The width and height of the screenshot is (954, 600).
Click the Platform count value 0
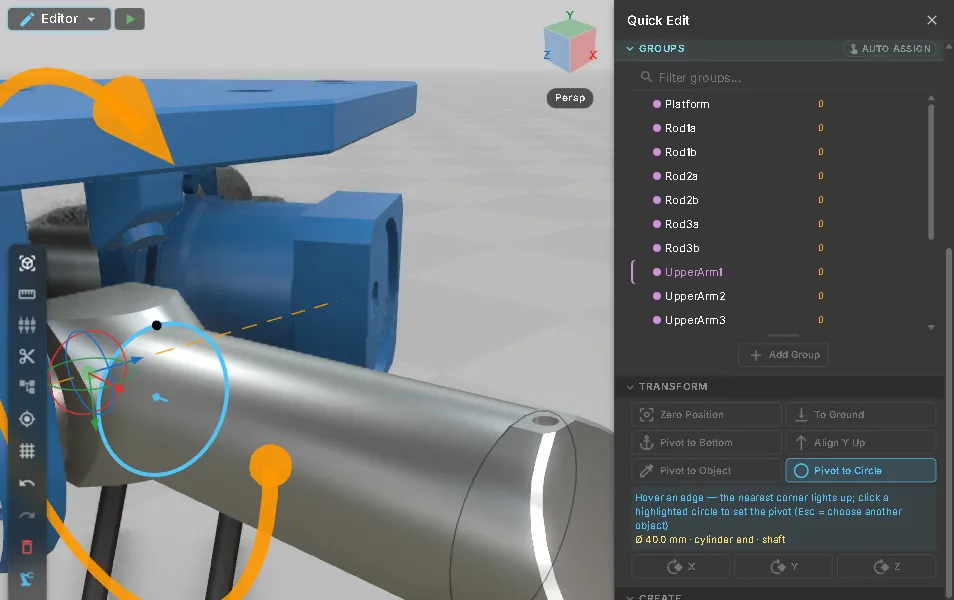pos(821,104)
